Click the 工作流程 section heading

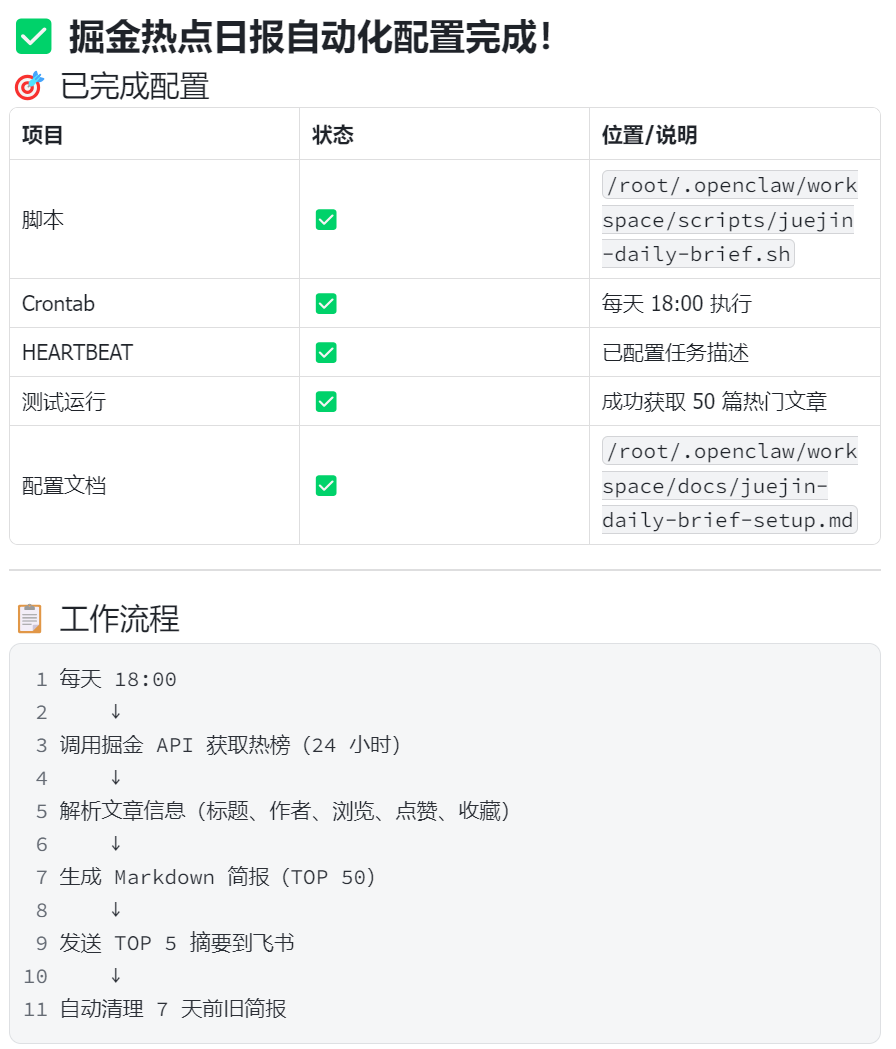point(120,618)
